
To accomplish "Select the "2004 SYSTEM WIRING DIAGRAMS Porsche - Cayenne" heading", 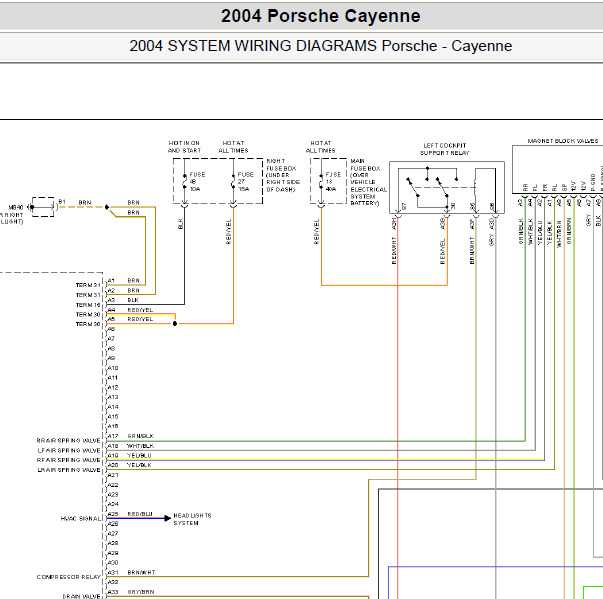I will coord(320,46).
